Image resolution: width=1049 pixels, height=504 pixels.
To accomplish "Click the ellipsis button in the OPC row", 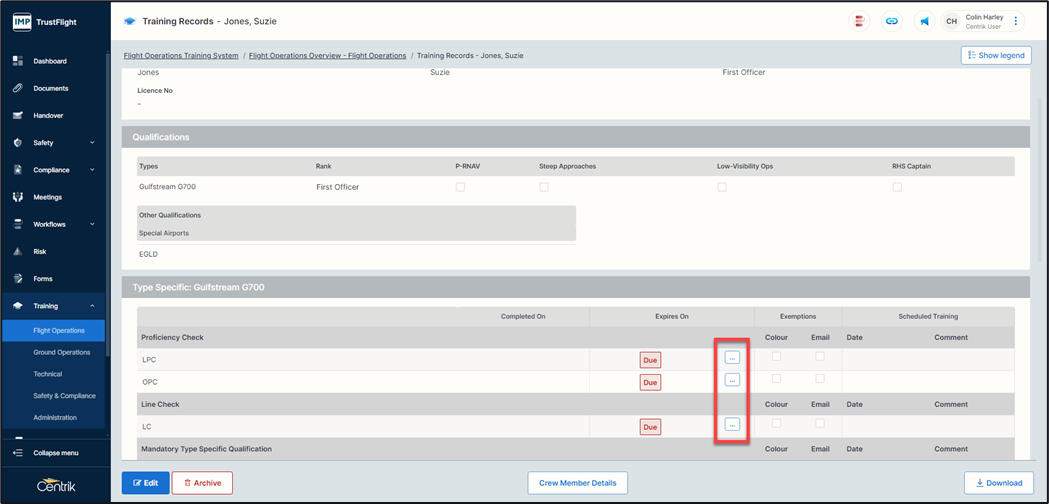I will click(x=732, y=380).
